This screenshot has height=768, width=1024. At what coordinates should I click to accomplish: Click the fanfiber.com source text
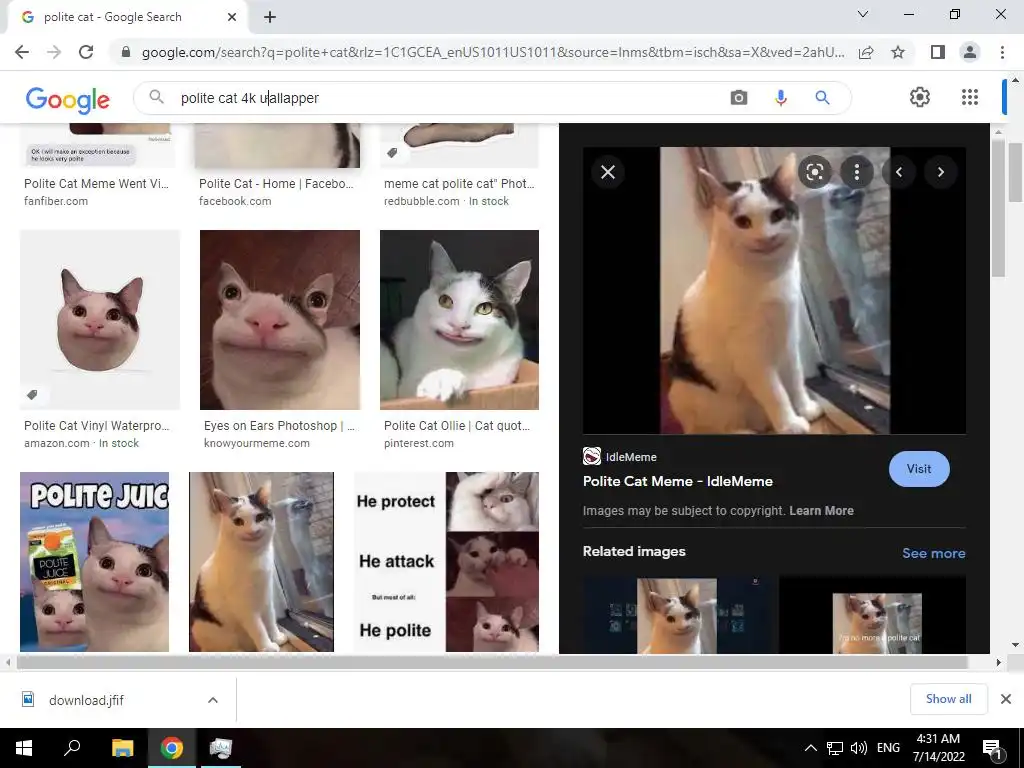tap(56, 201)
